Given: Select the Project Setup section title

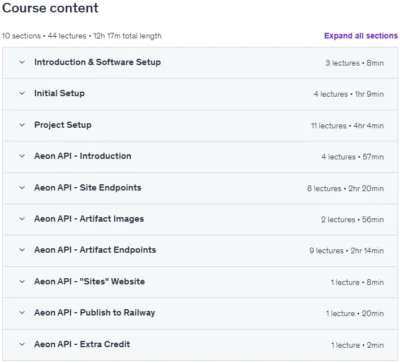Looking at the screenshot, I should tap(63, 125).
